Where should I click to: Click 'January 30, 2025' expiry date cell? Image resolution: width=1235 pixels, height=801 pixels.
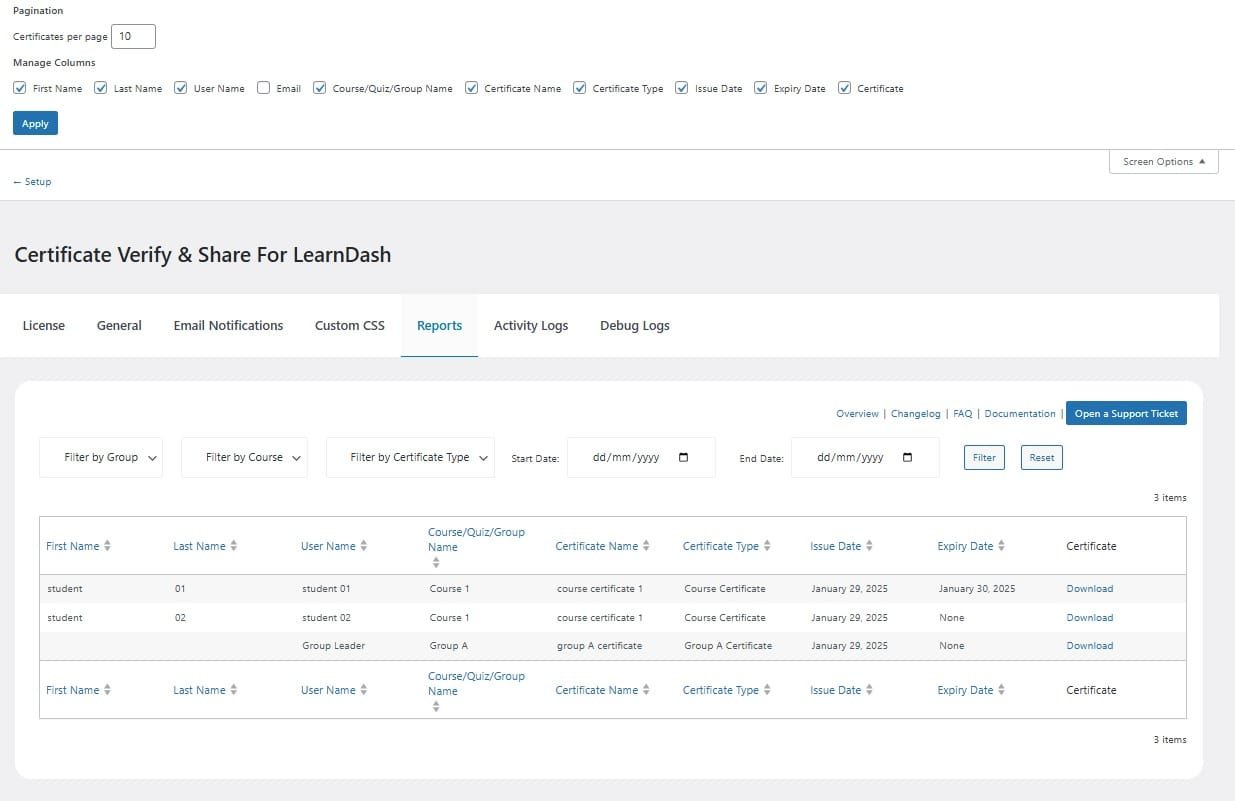977,589
